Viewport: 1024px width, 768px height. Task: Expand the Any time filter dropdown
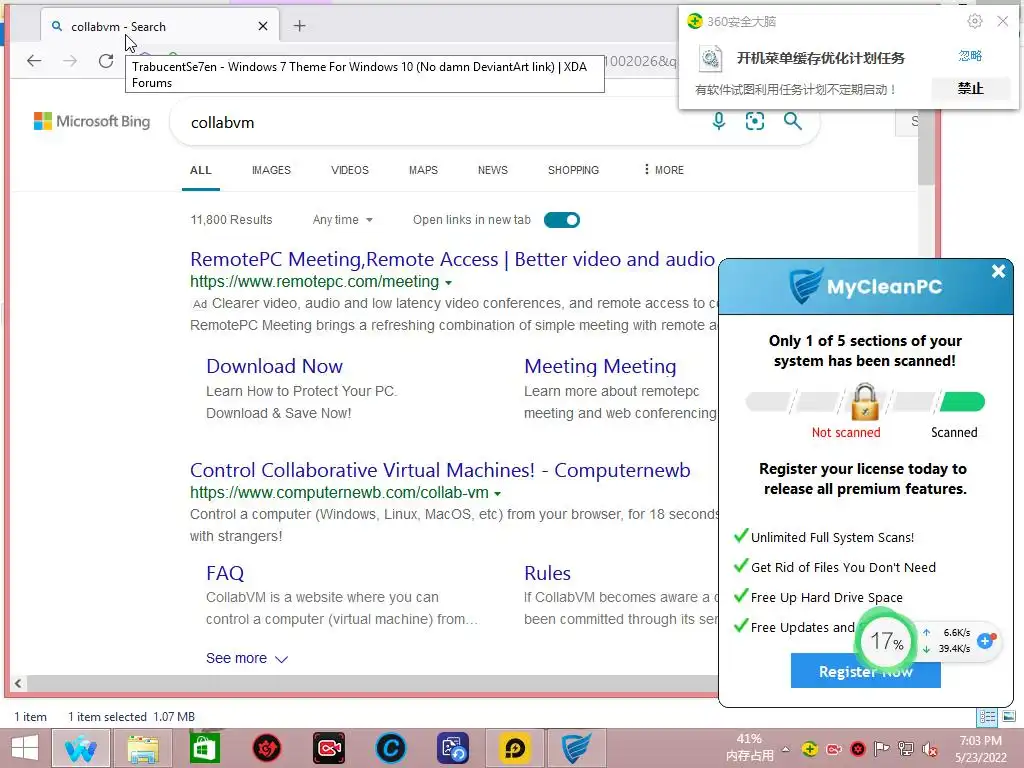(x=342, y=220)
